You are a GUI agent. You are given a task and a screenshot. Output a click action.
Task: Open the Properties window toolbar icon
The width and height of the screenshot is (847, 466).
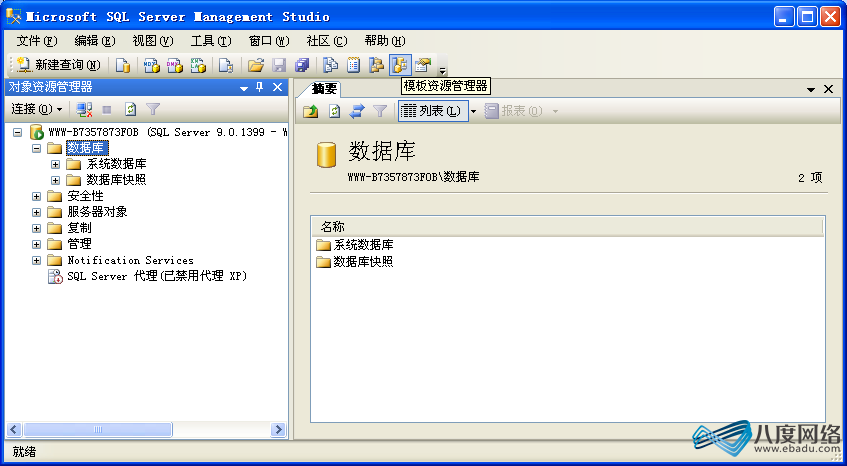point(423,65)
